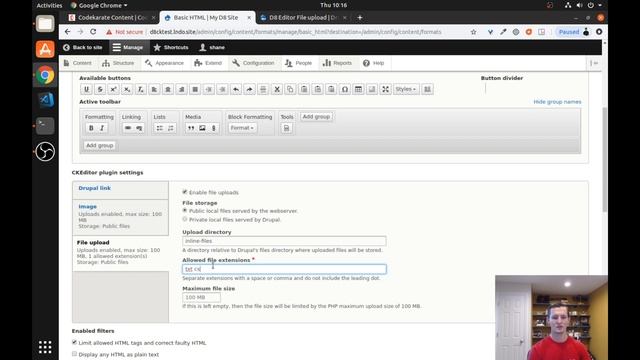Click the Hide group names link
640x360 pixels.
click(x=557, y=102)
